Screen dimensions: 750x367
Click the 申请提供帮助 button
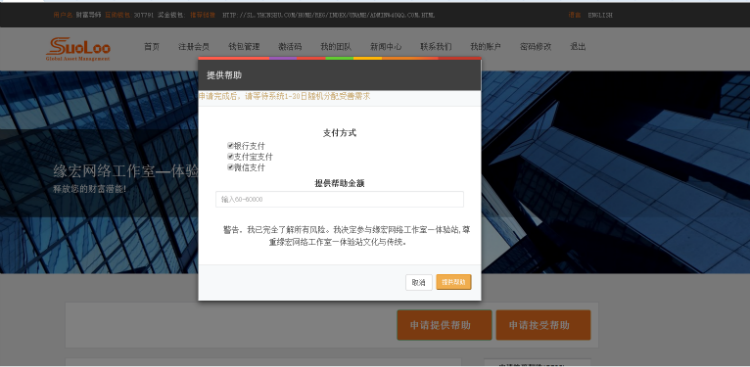tap(444, 325)
